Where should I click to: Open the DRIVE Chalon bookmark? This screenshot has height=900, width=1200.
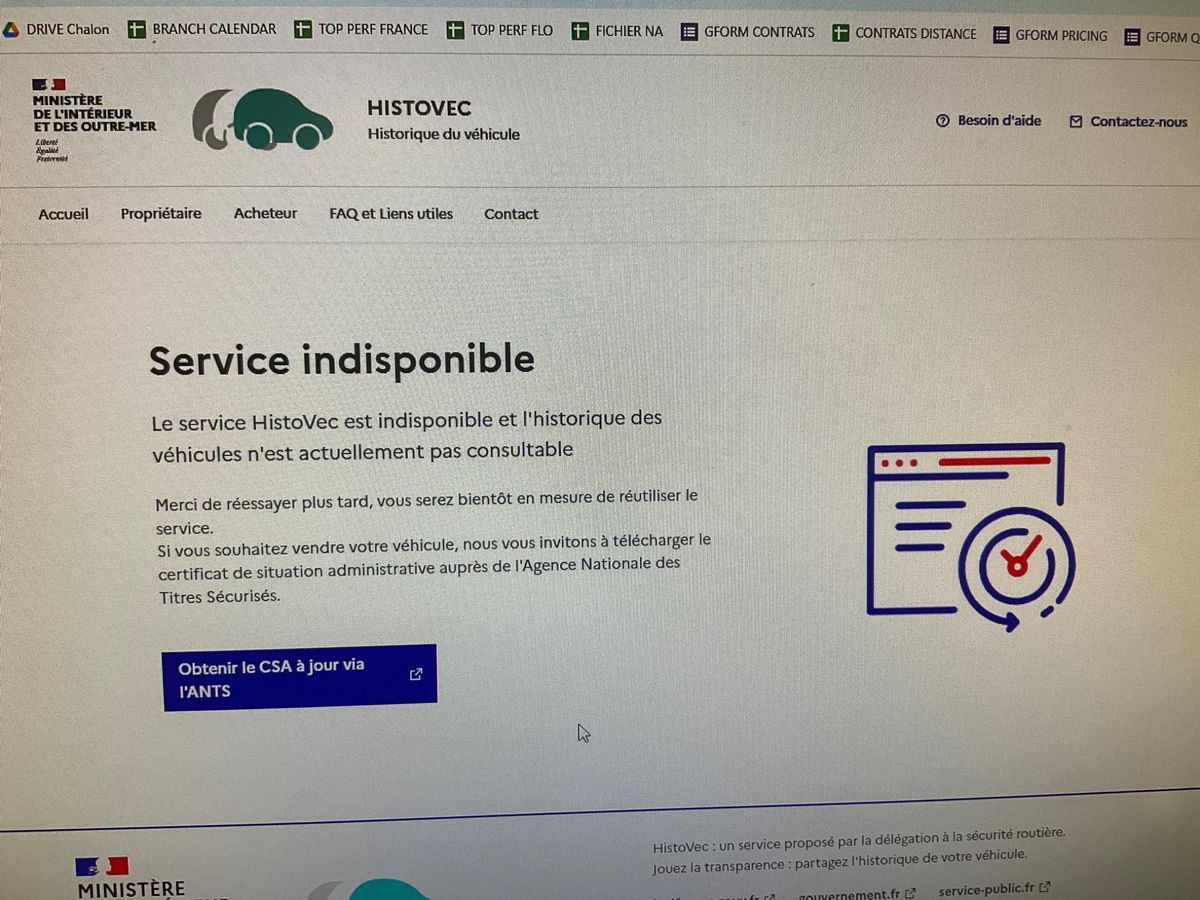coord(56,29)
